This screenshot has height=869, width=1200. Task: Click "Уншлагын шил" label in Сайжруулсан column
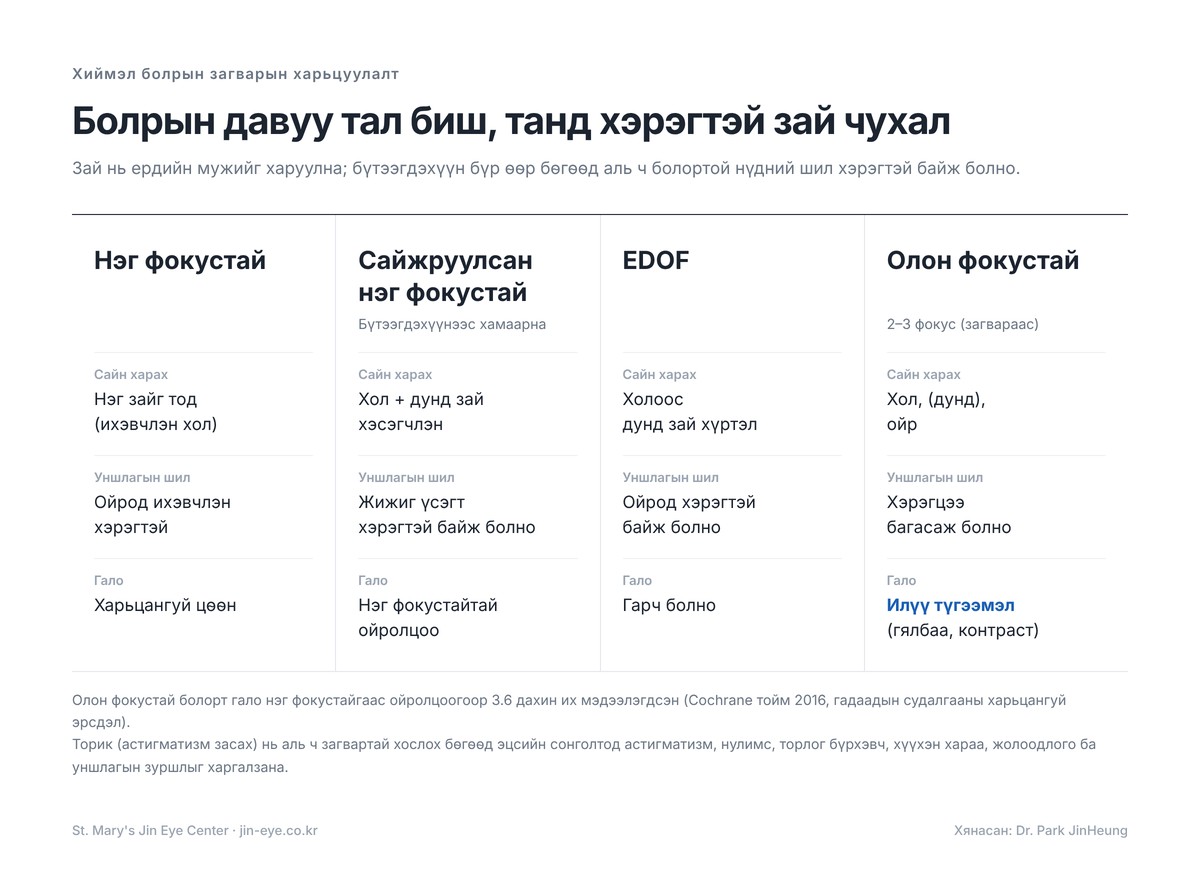(x=406, y=477)
